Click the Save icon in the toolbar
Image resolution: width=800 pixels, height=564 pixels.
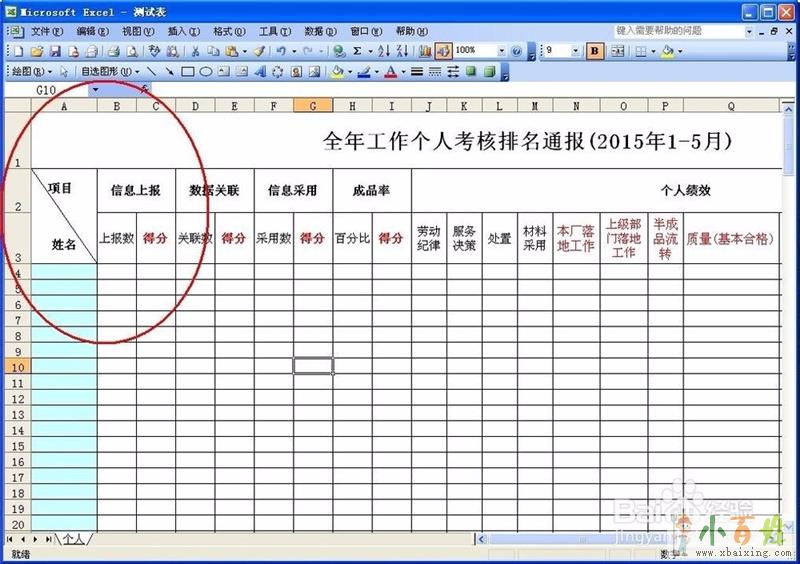click(56, 51)
